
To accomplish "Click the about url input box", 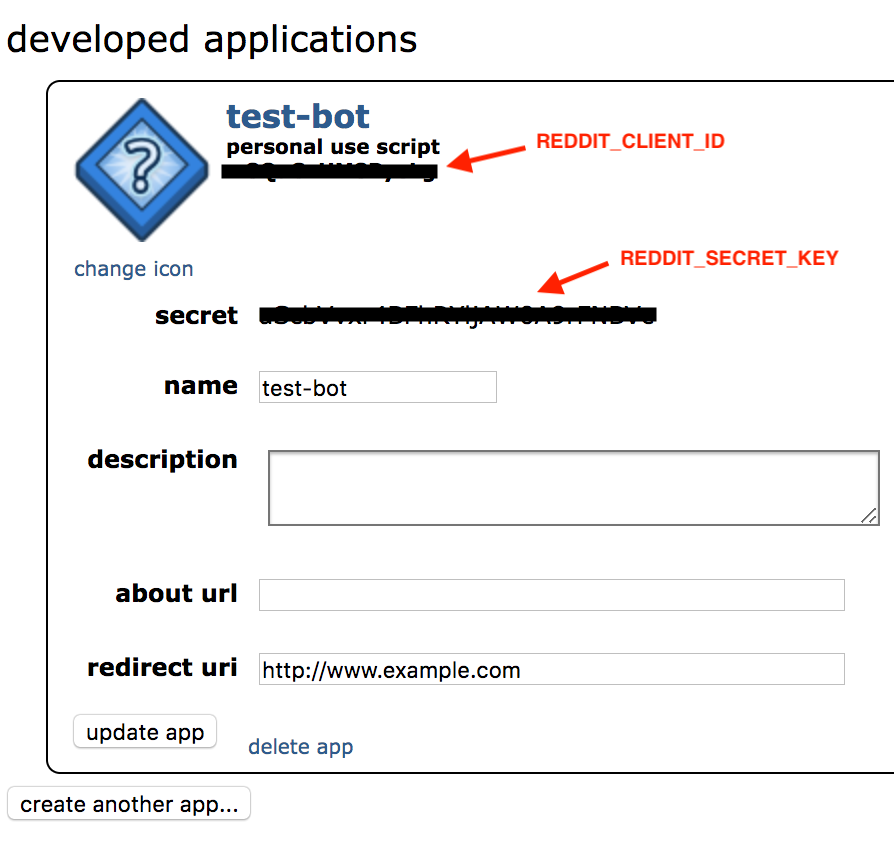I will point(551,595).
